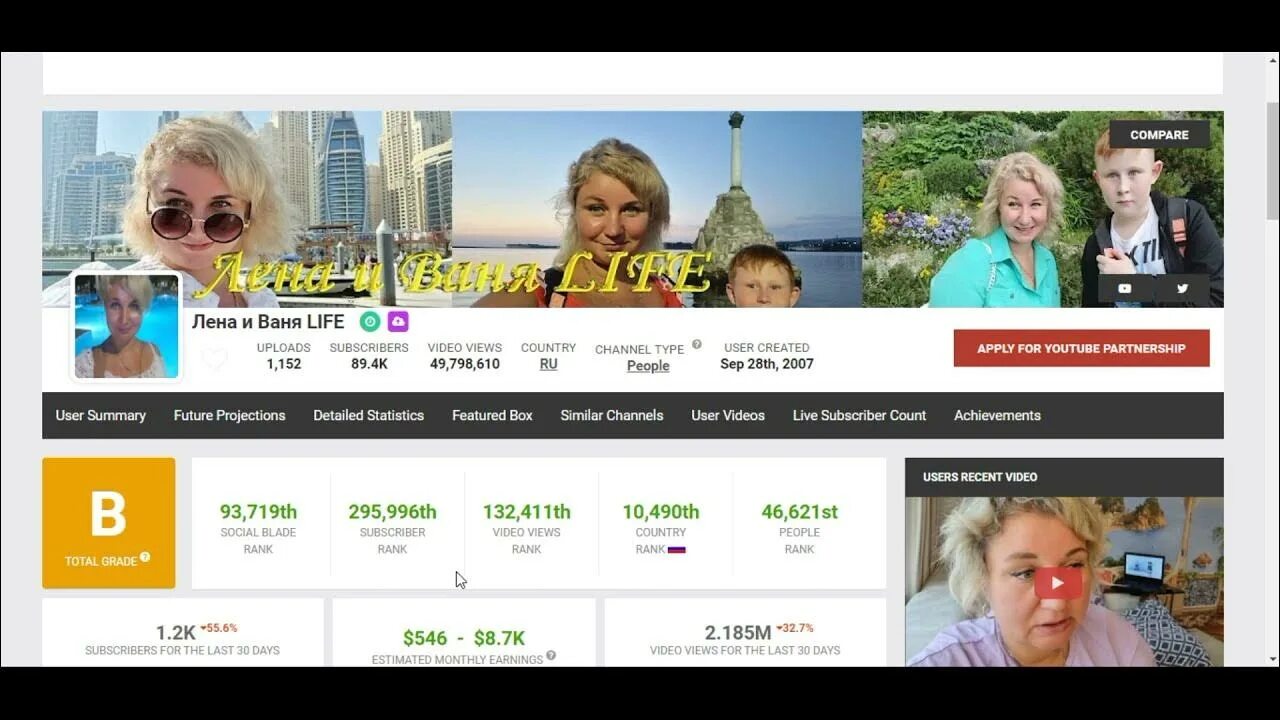Click the 132,411th video views rank
The height and width of the screenshot is (720, 1280).
point(526,512)
